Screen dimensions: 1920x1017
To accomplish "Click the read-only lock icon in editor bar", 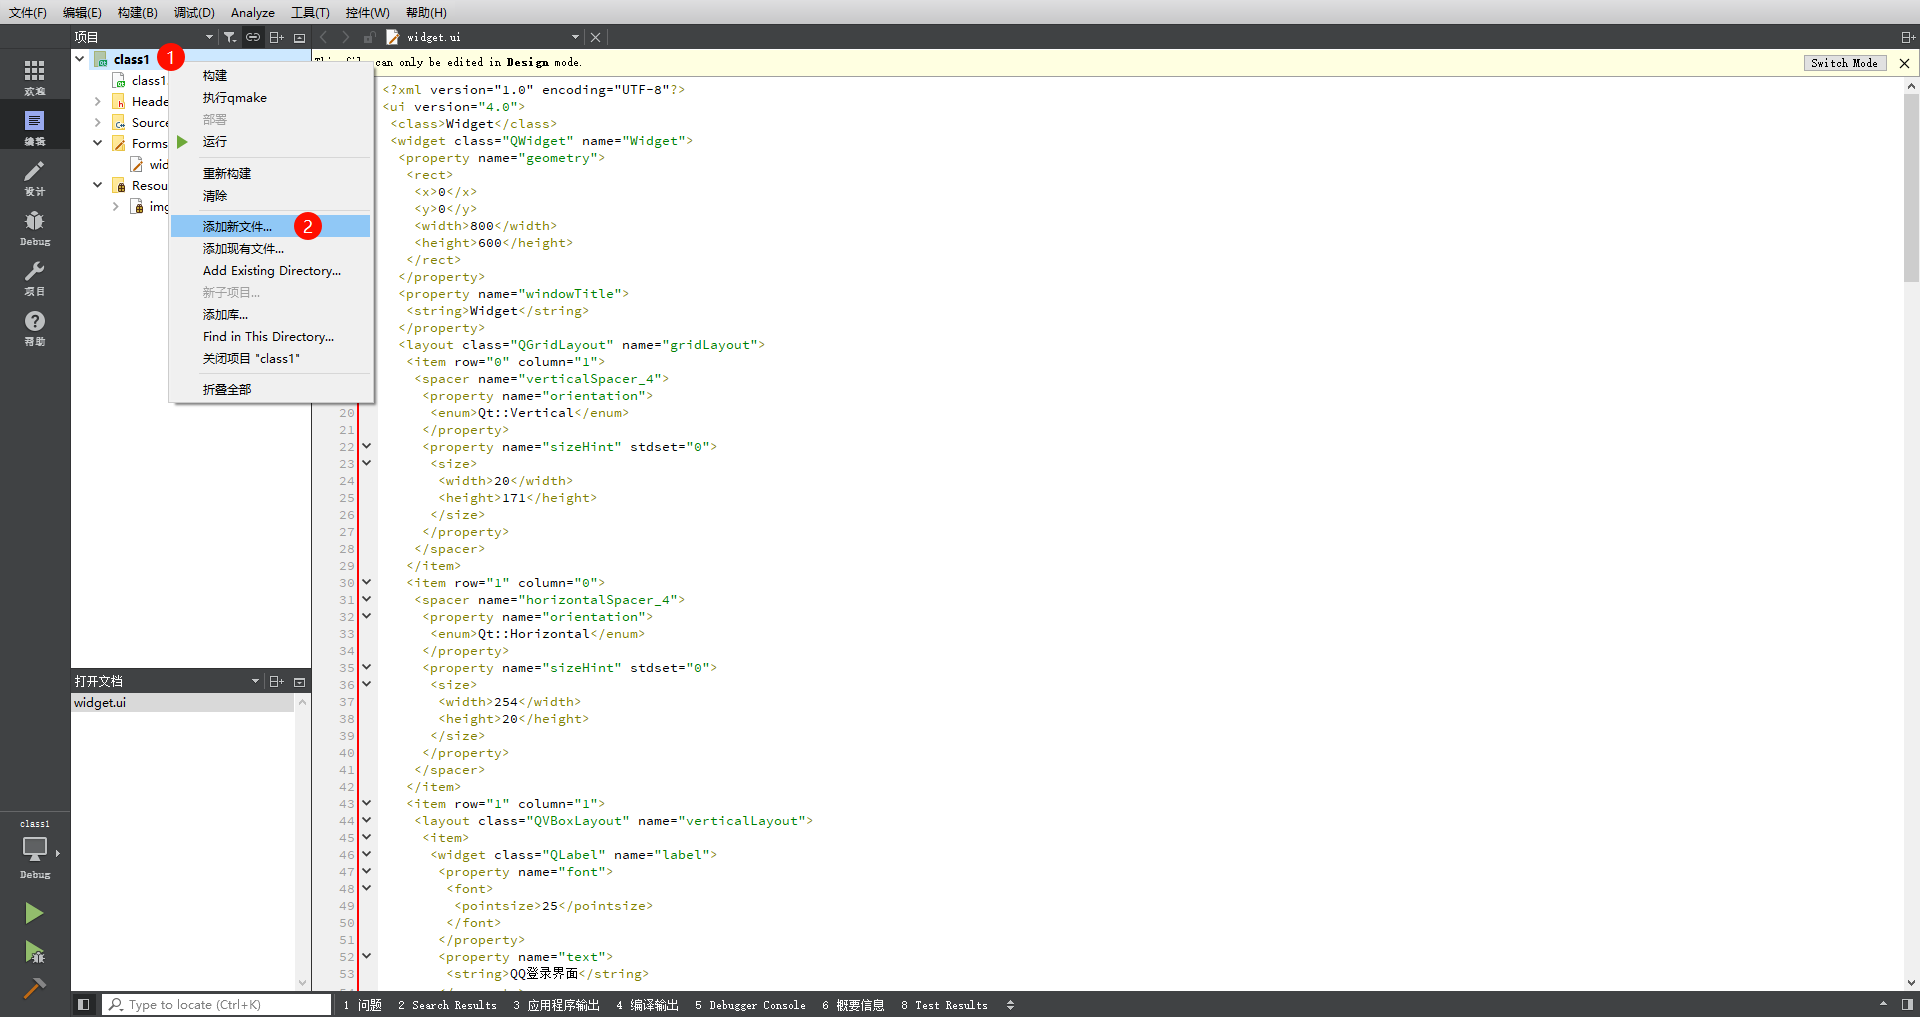I will coord(369,37).
